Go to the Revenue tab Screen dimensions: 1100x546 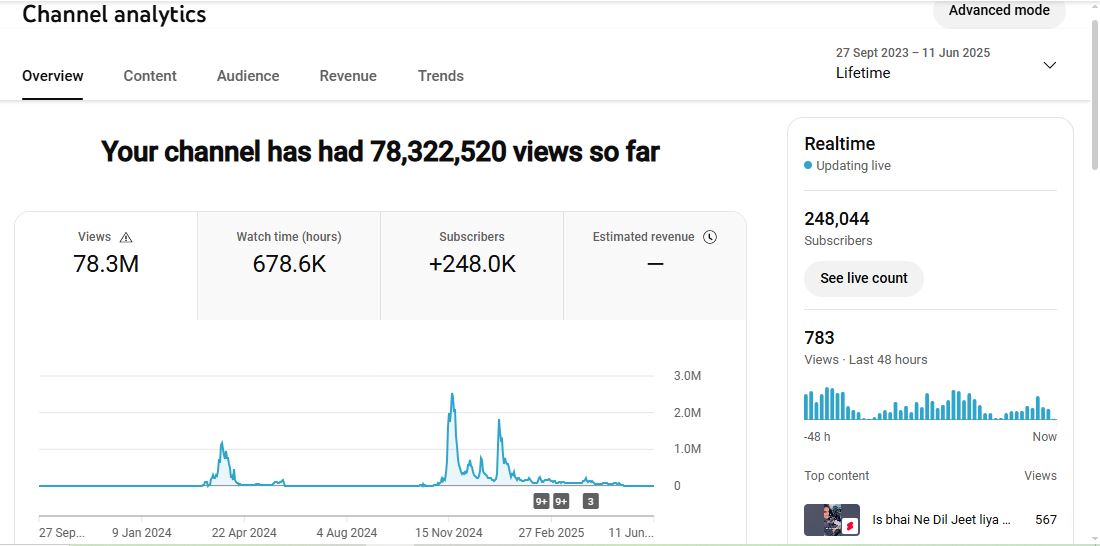coord(348,76)
